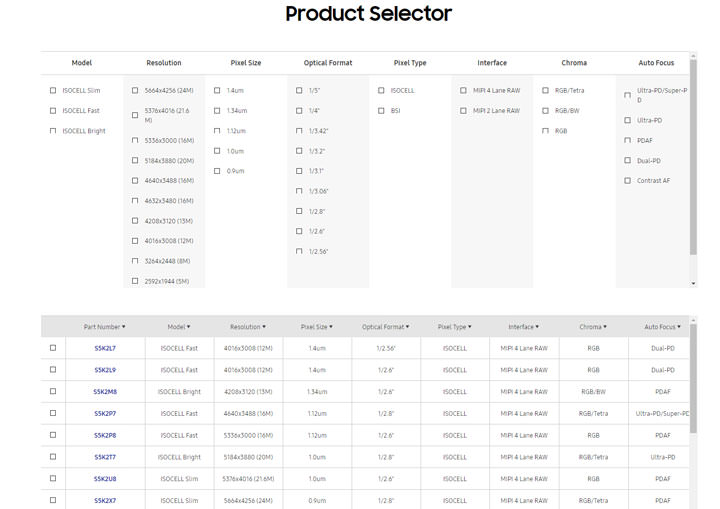Screen dimensions: 720x509
Task: Click the results table scrollbar up arrow
Action: tap(694, 321)
